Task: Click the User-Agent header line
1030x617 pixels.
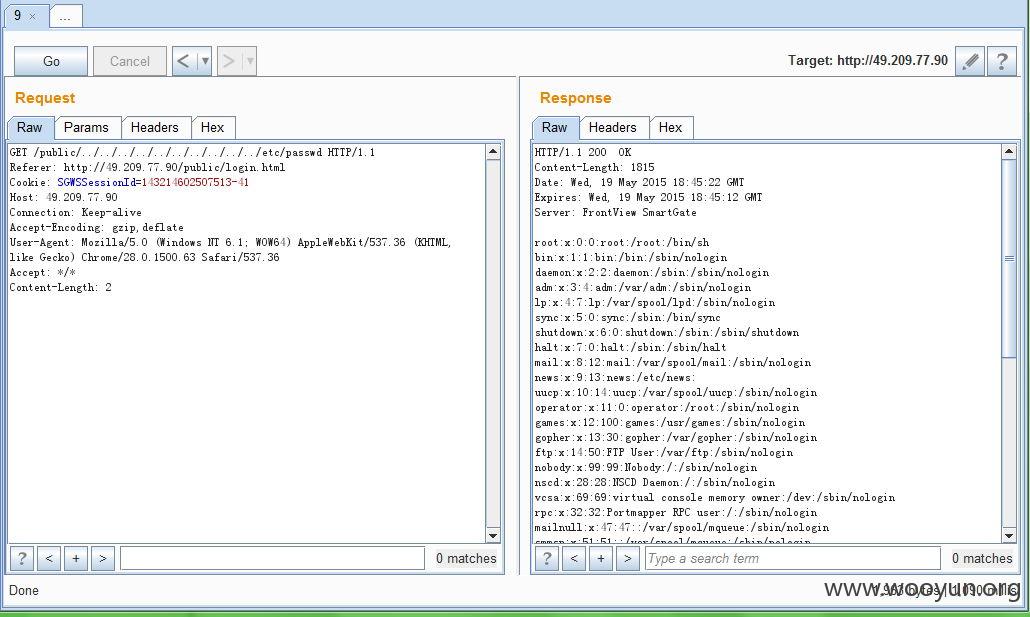Action: (230, 250)
